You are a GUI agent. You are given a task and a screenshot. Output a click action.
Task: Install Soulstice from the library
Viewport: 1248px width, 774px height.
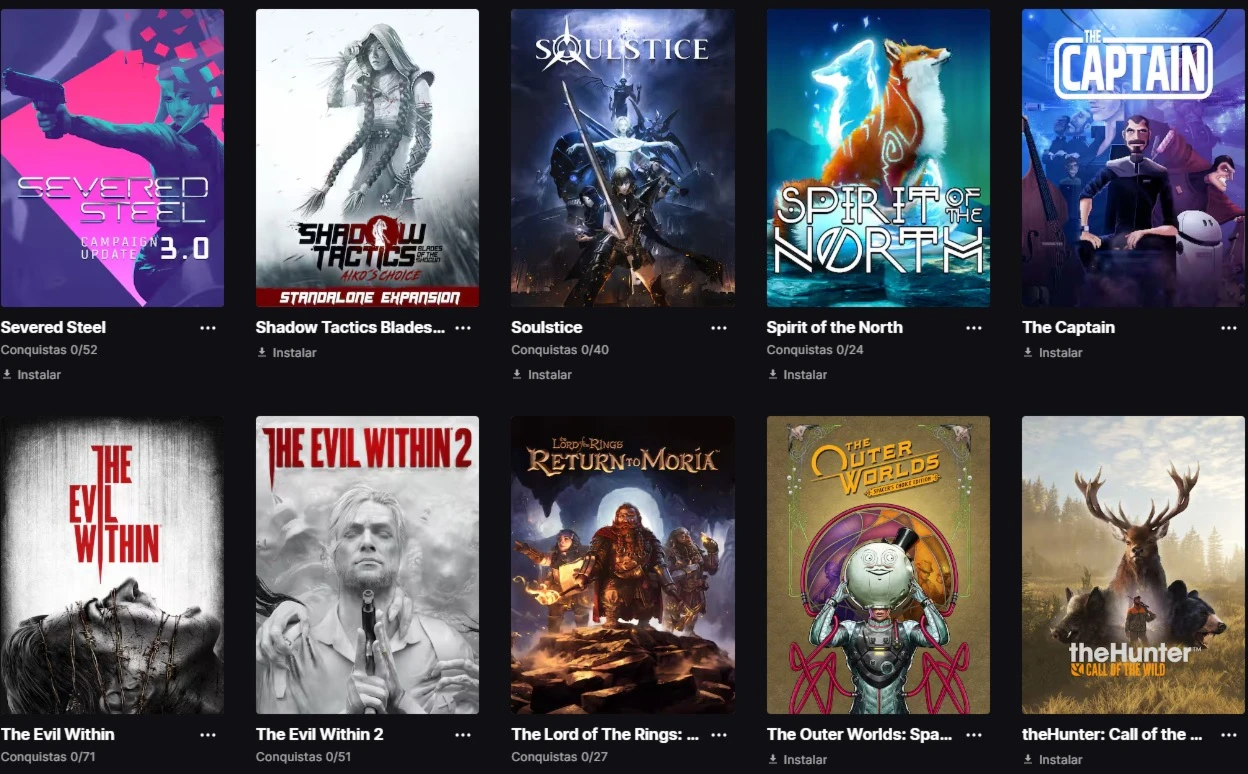[x=542, y=375]
